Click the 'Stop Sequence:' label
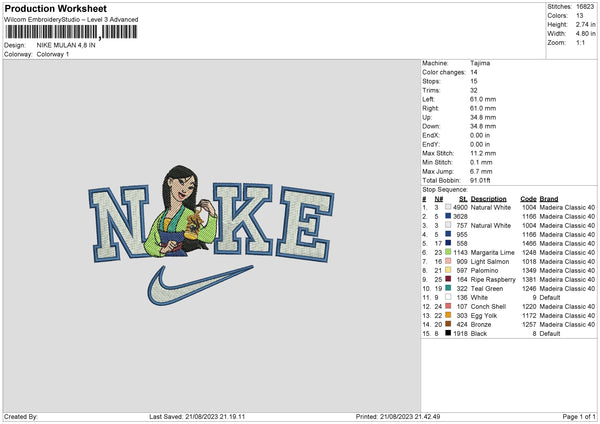Screen dimensions: 600x424 [445, 189]
